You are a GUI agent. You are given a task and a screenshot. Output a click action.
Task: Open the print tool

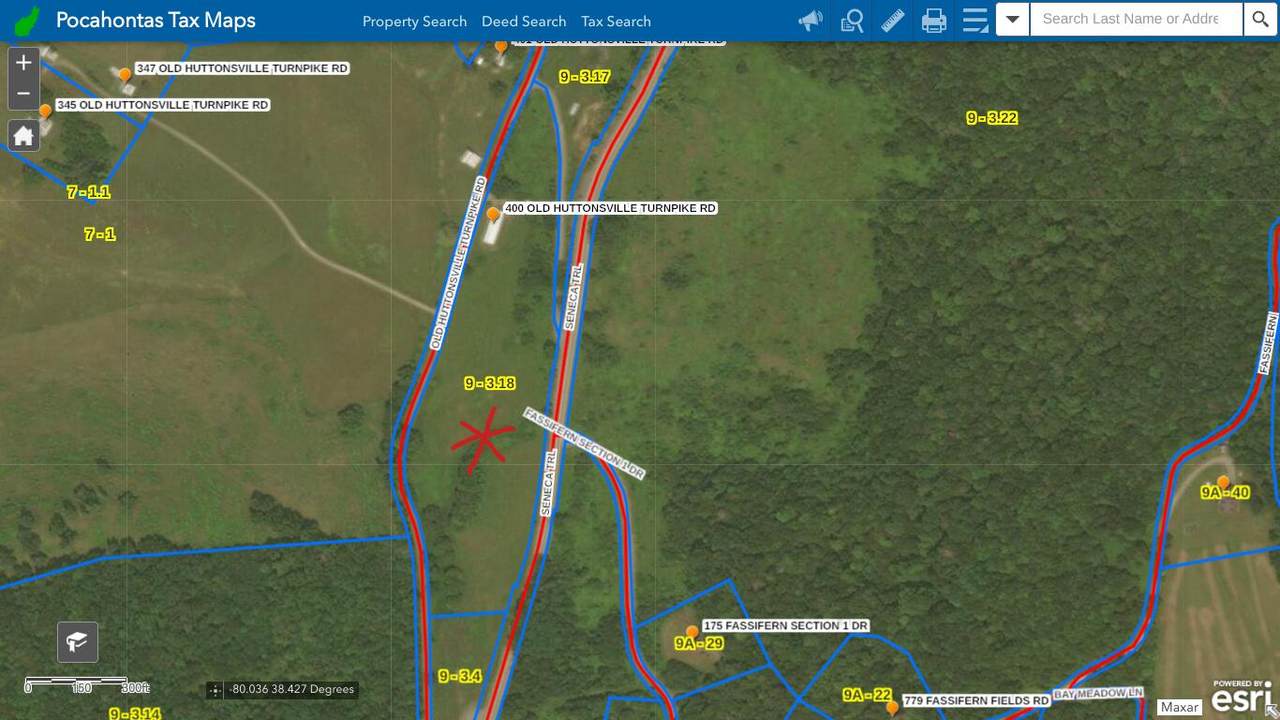[x=934, y=20]
